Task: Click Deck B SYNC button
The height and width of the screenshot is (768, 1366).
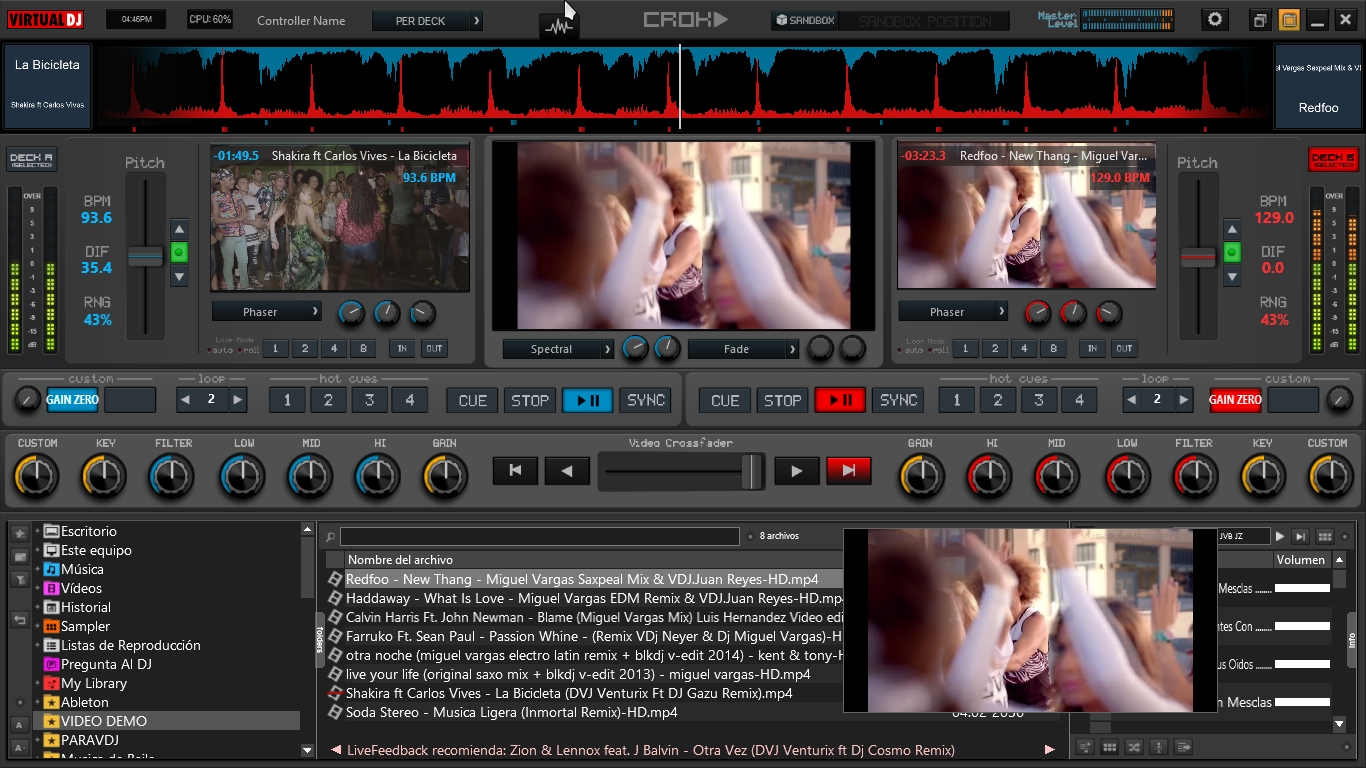Action: pyautogui.click(x=898, y=400)
